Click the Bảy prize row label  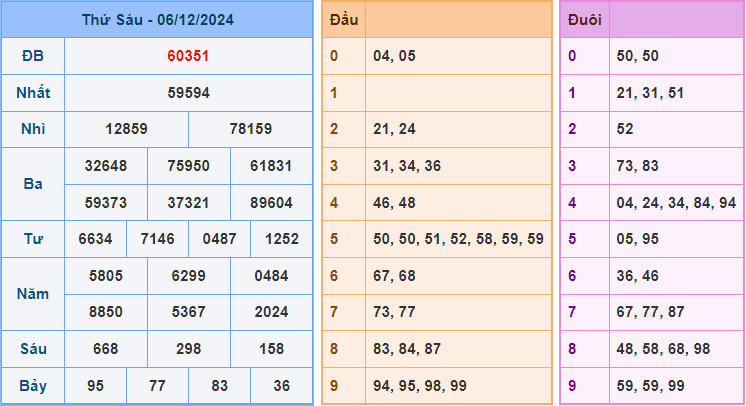[x=33, y=385]
